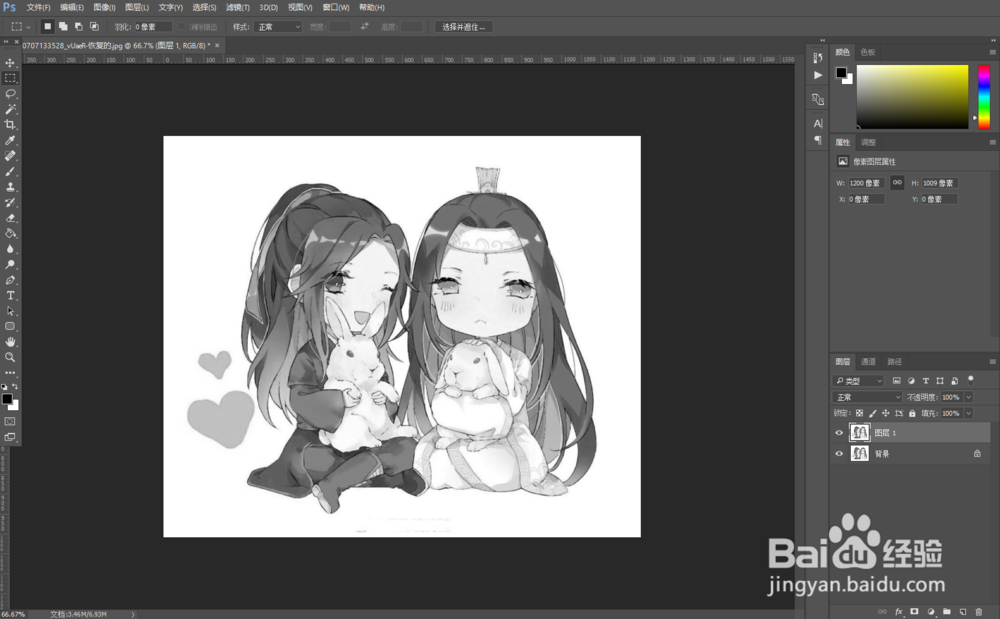Select the Path Selection tool
This screenshot has width=1000, height=619.
10,311
